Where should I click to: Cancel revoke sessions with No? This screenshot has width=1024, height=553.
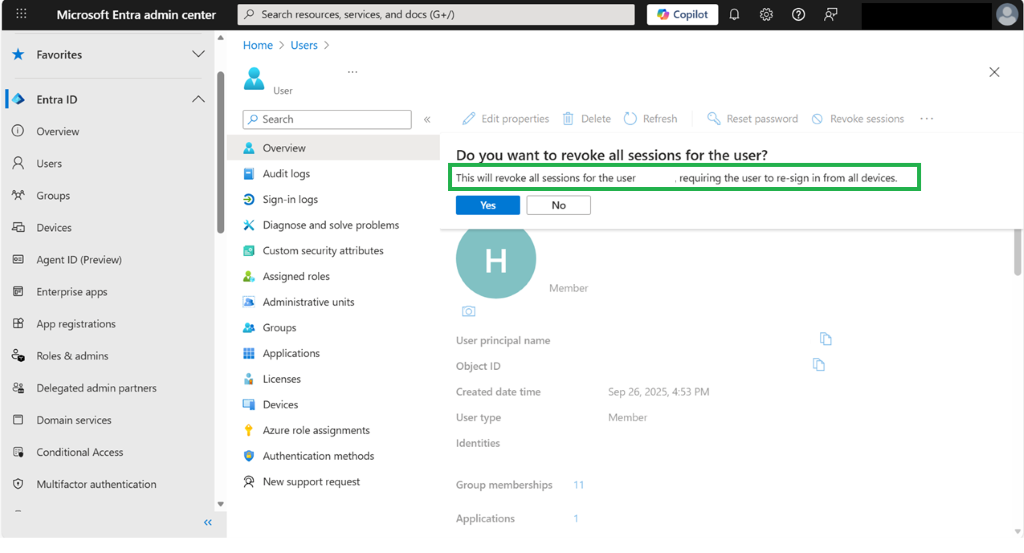[558, 205]
